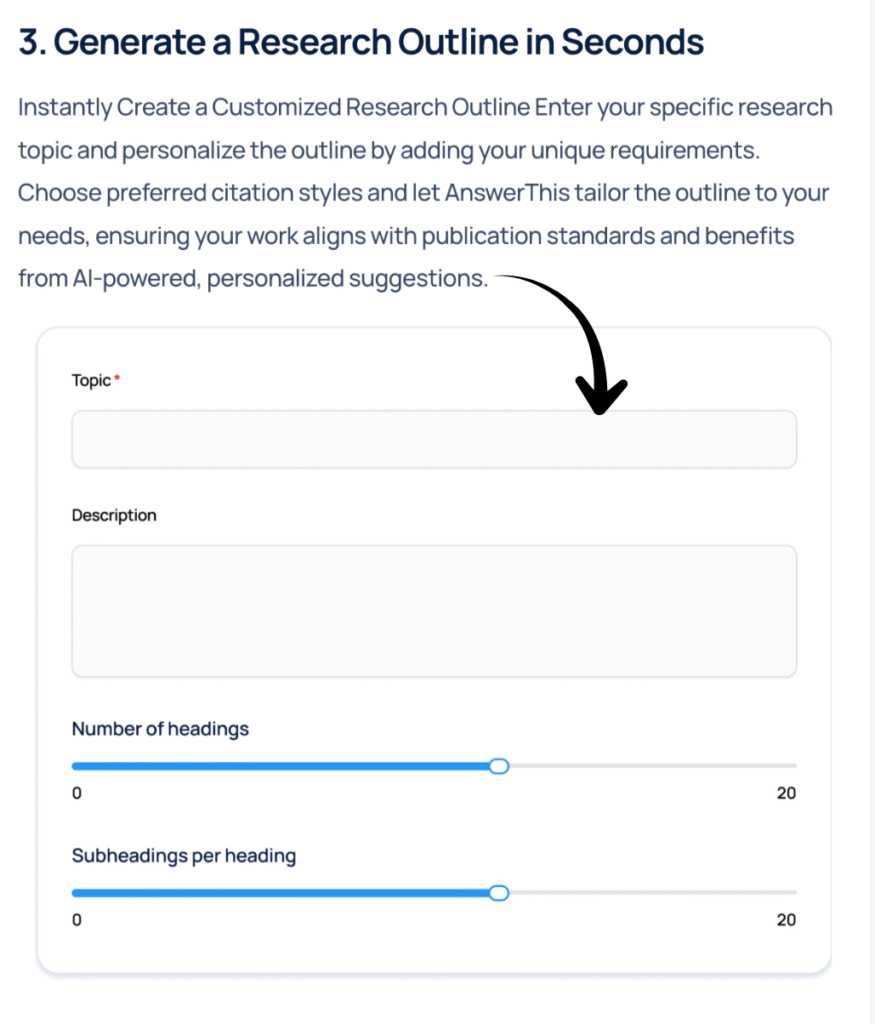Click the 0 minimum label under the headings slider

coord(77,794)
